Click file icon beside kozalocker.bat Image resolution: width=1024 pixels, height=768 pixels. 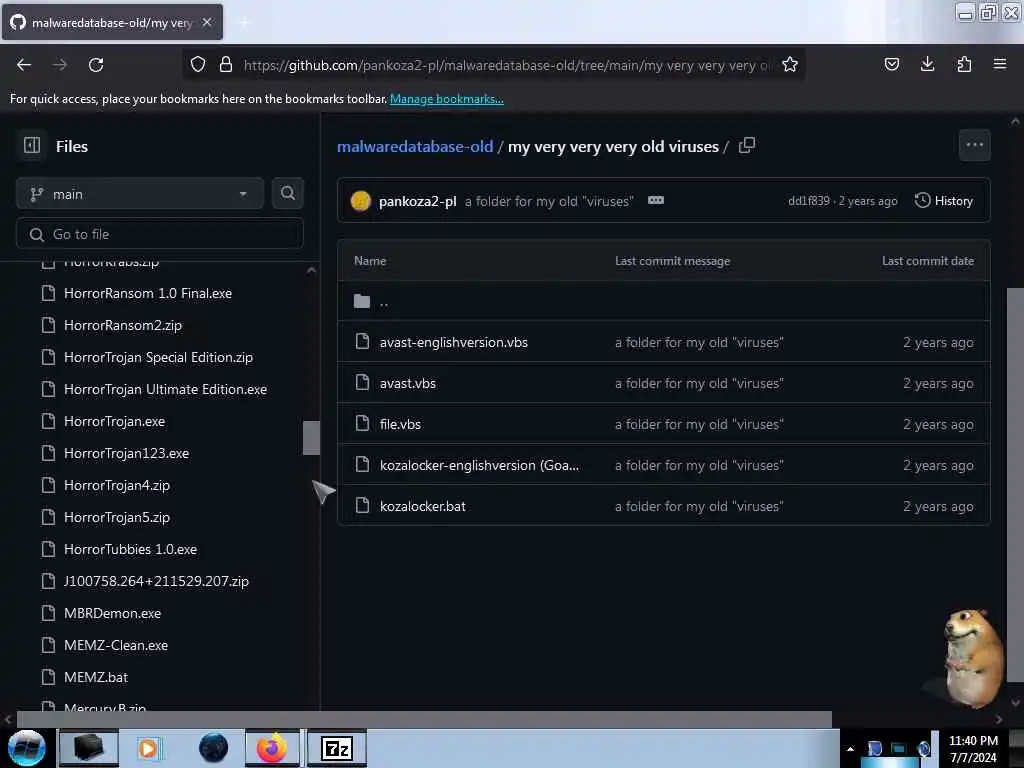click(362, 505)
